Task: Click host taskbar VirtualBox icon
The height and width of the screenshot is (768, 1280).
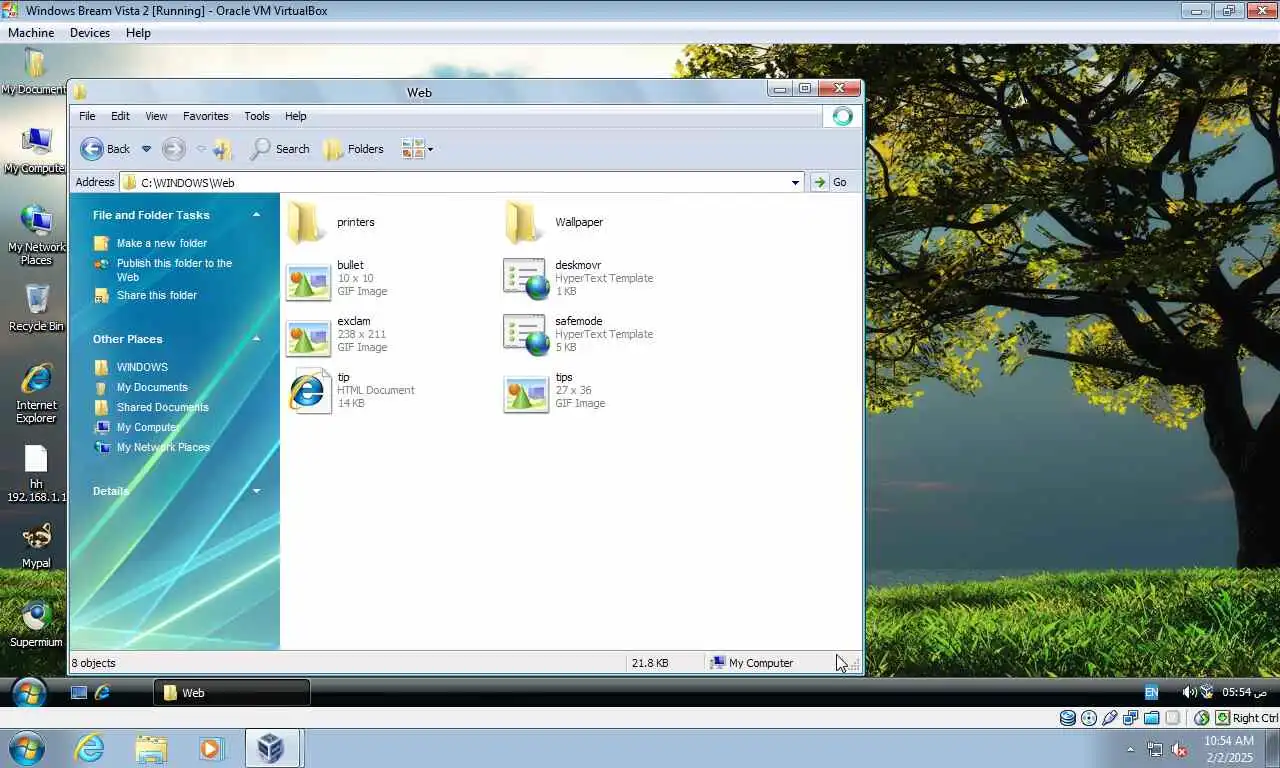Action: click(271, 748)
